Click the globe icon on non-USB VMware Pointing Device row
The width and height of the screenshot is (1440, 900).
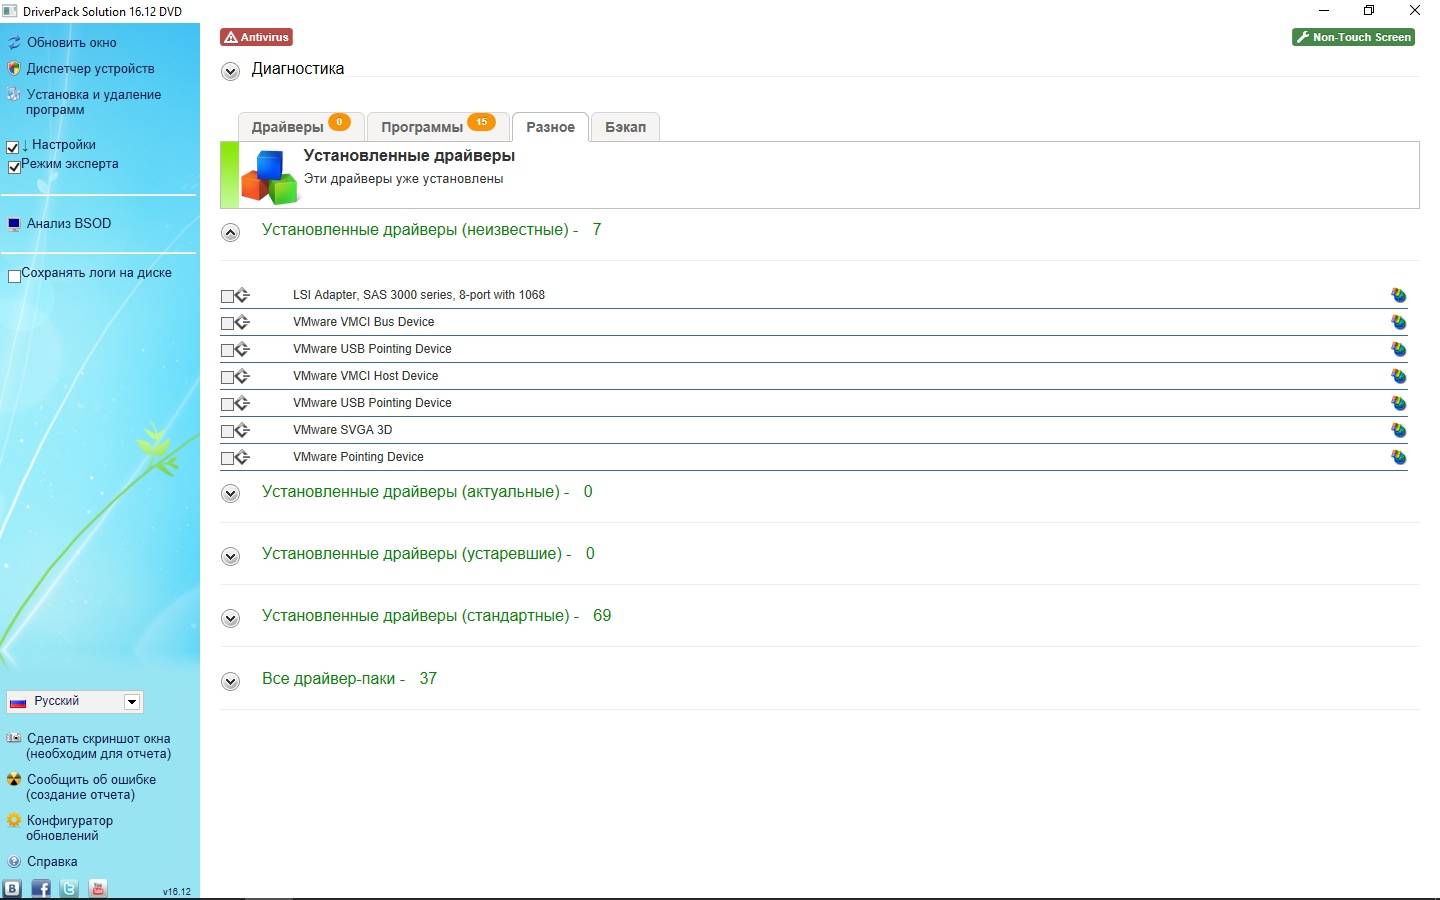coord(1398,457)
